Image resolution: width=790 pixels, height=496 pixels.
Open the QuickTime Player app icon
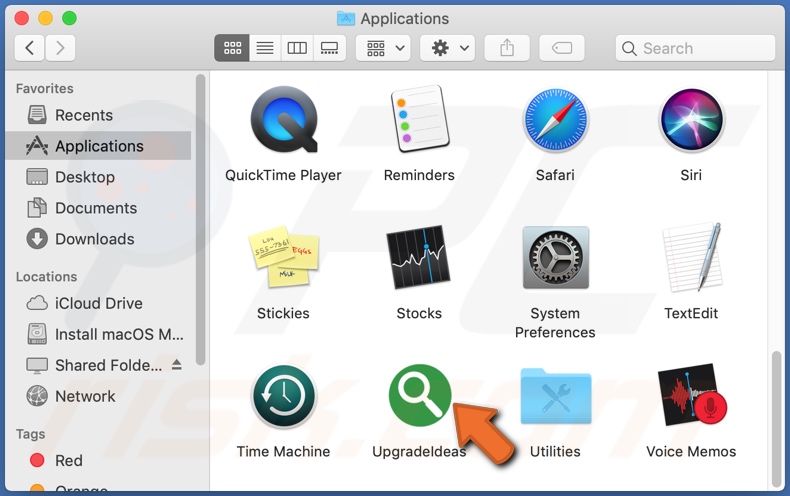pyautogui.click(x=284, y=120)
